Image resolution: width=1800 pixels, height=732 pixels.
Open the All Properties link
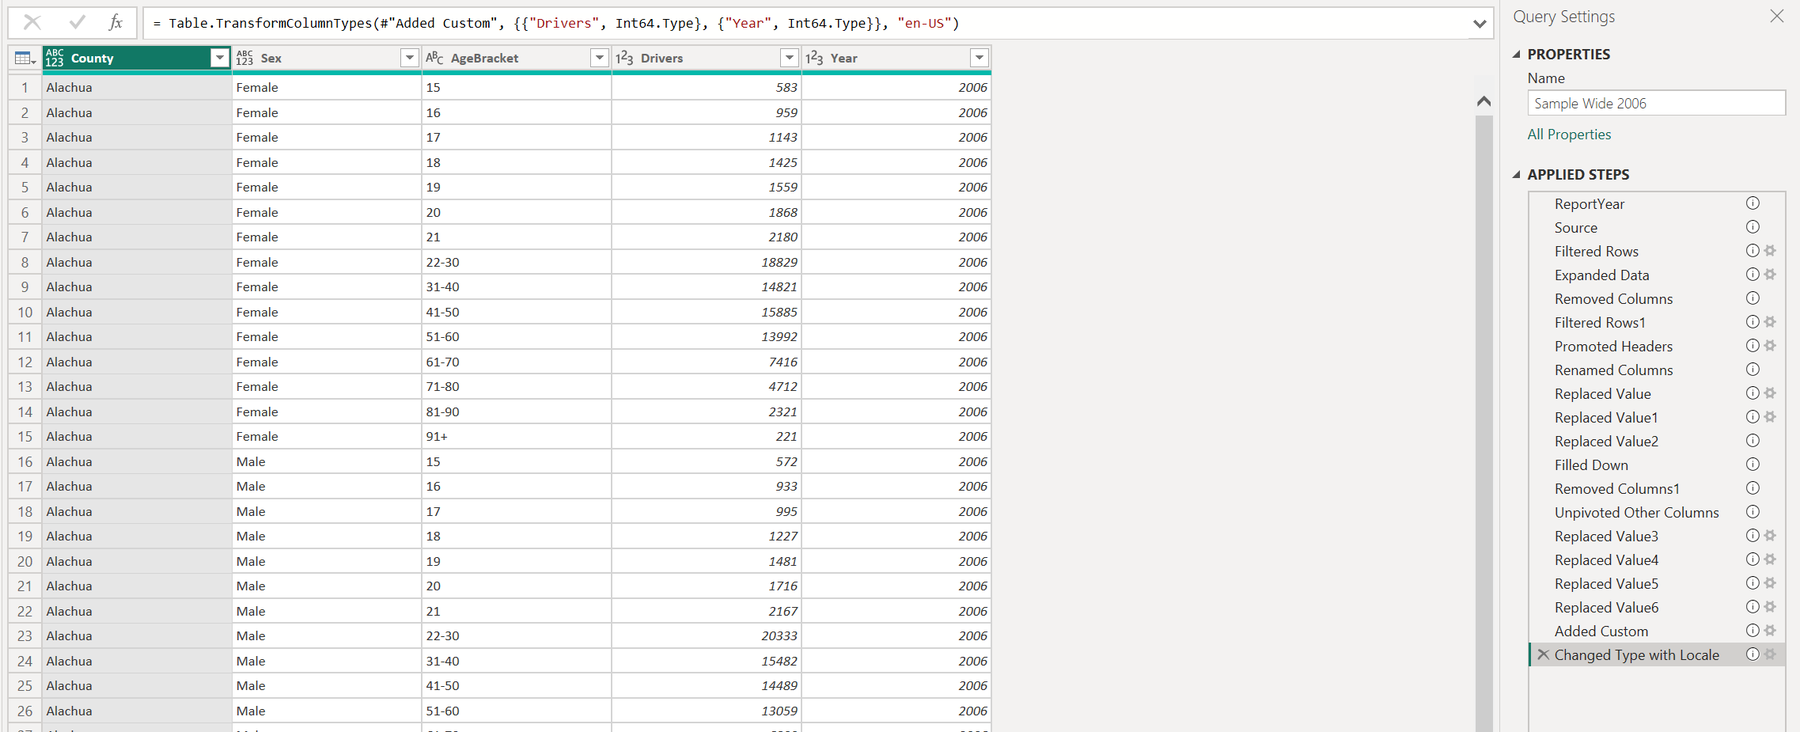click(x=1569, y=134)
